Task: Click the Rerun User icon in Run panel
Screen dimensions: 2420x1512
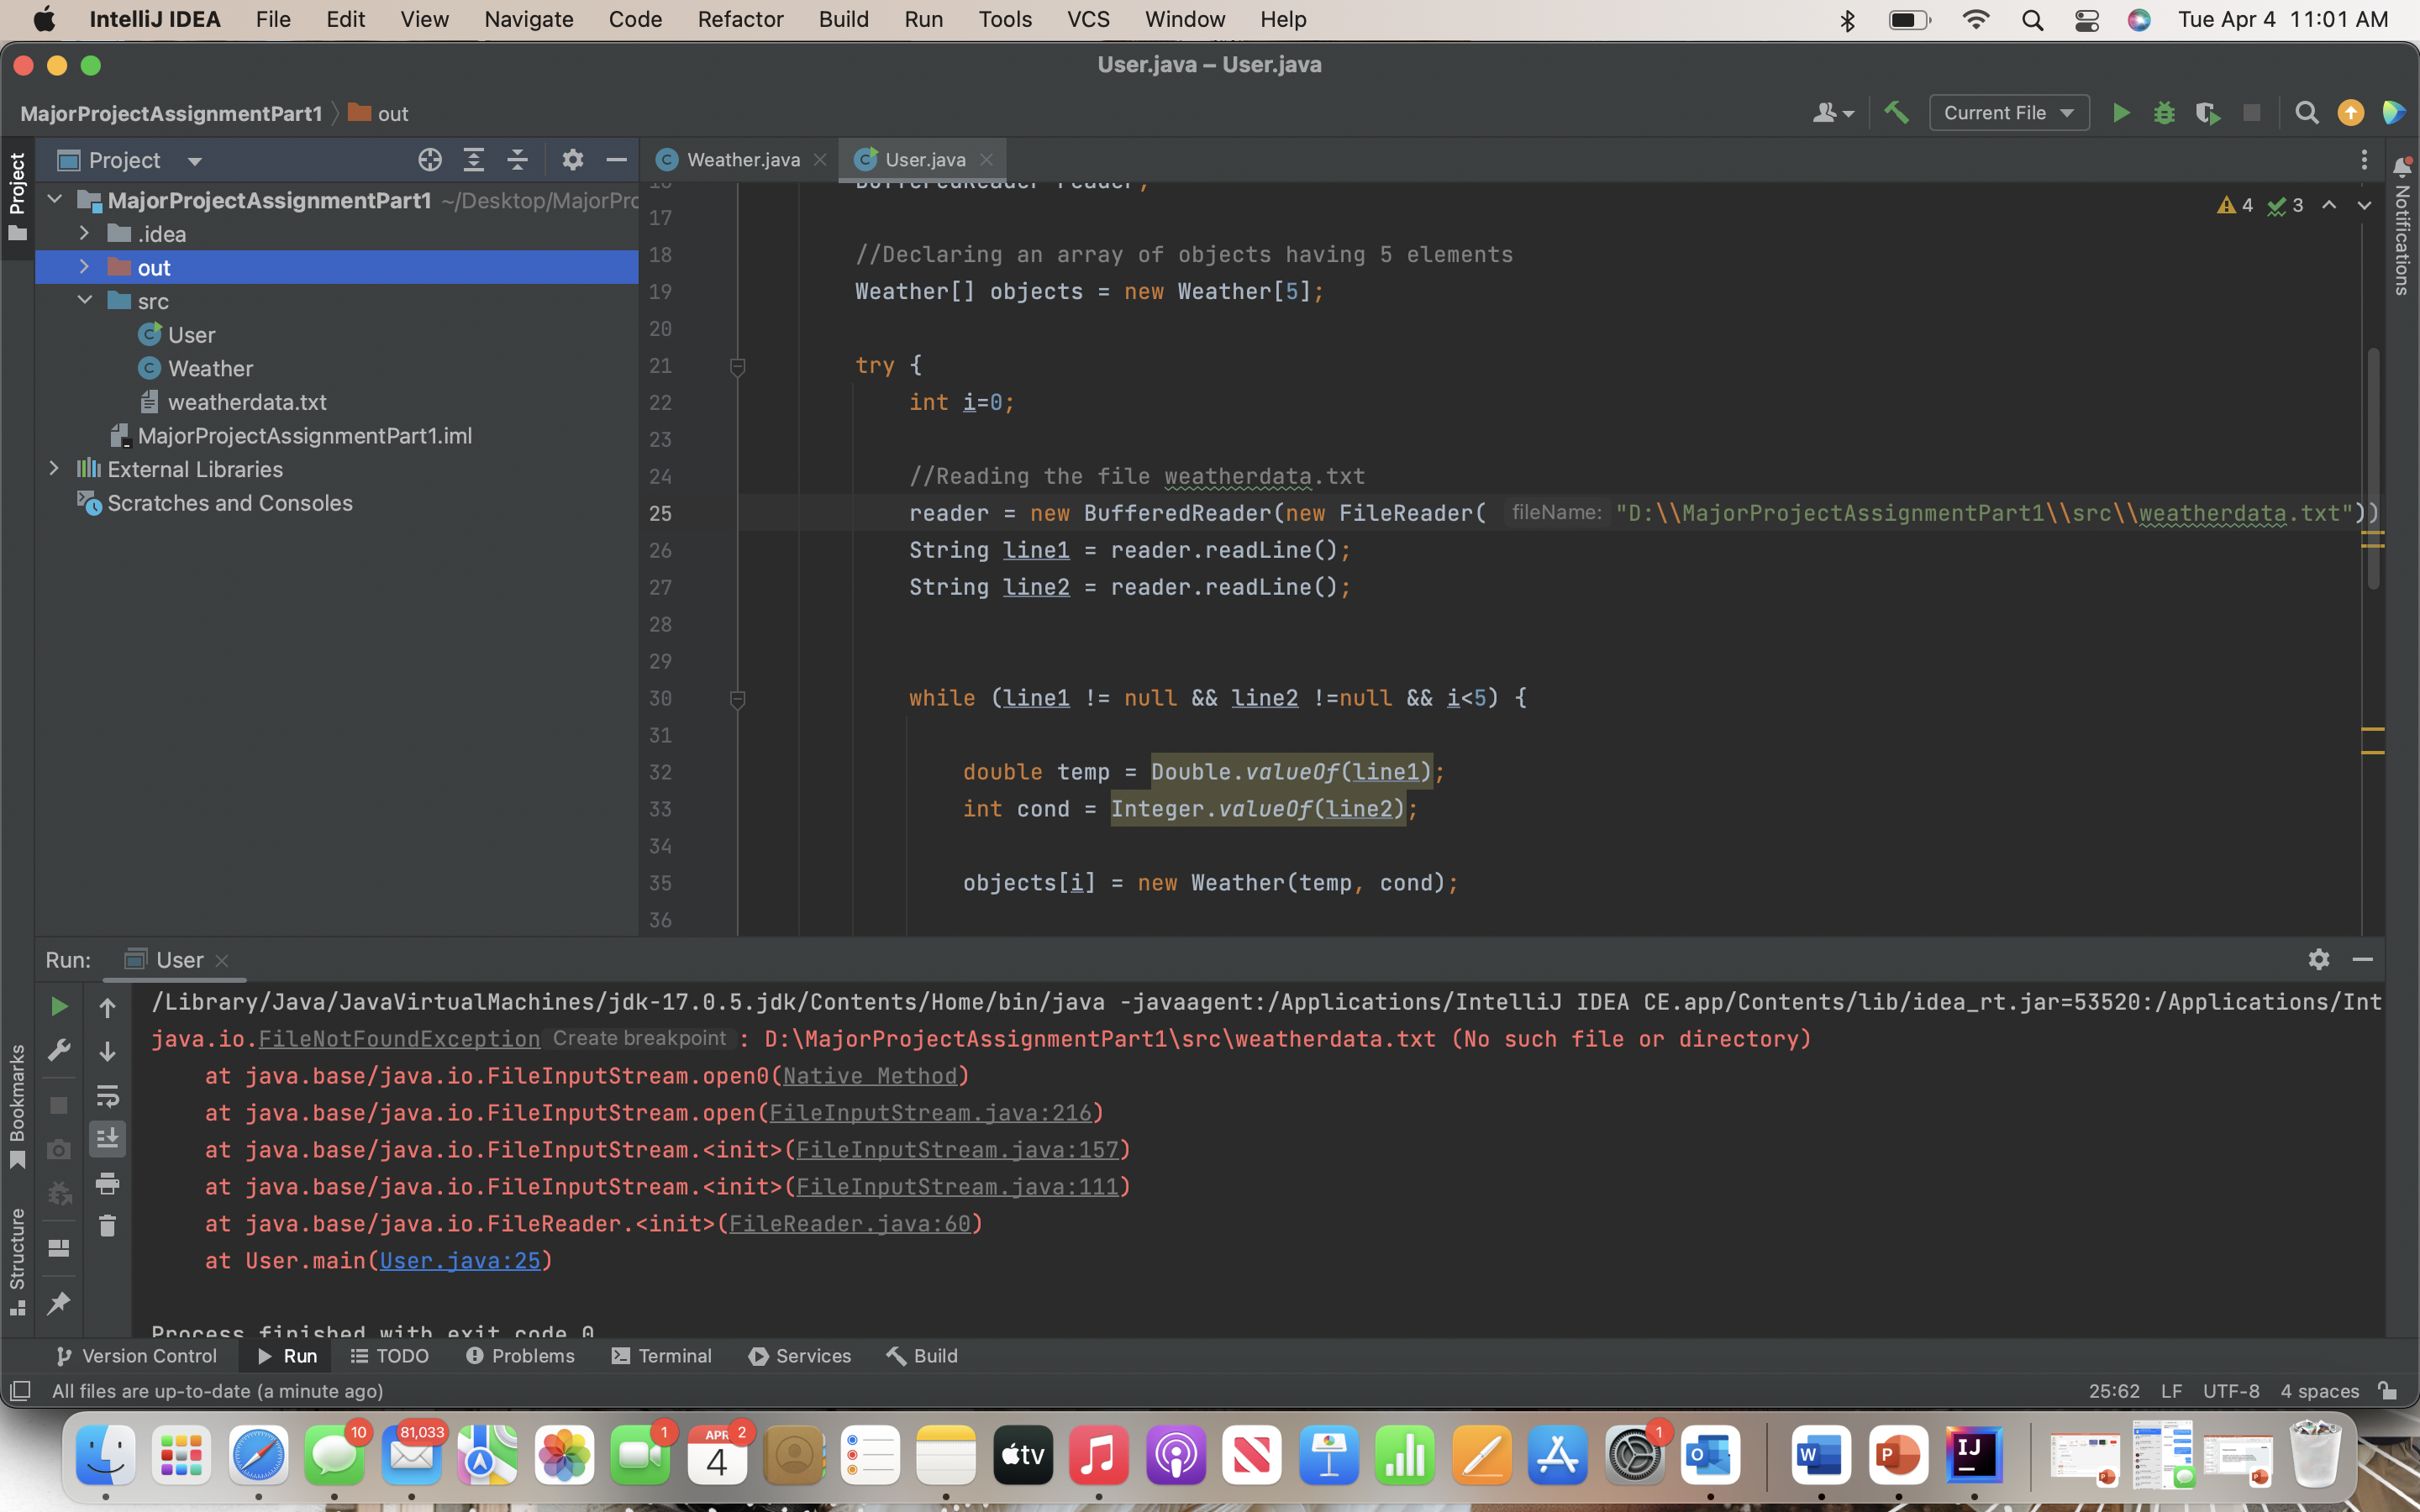Action: pos(59,1006)
